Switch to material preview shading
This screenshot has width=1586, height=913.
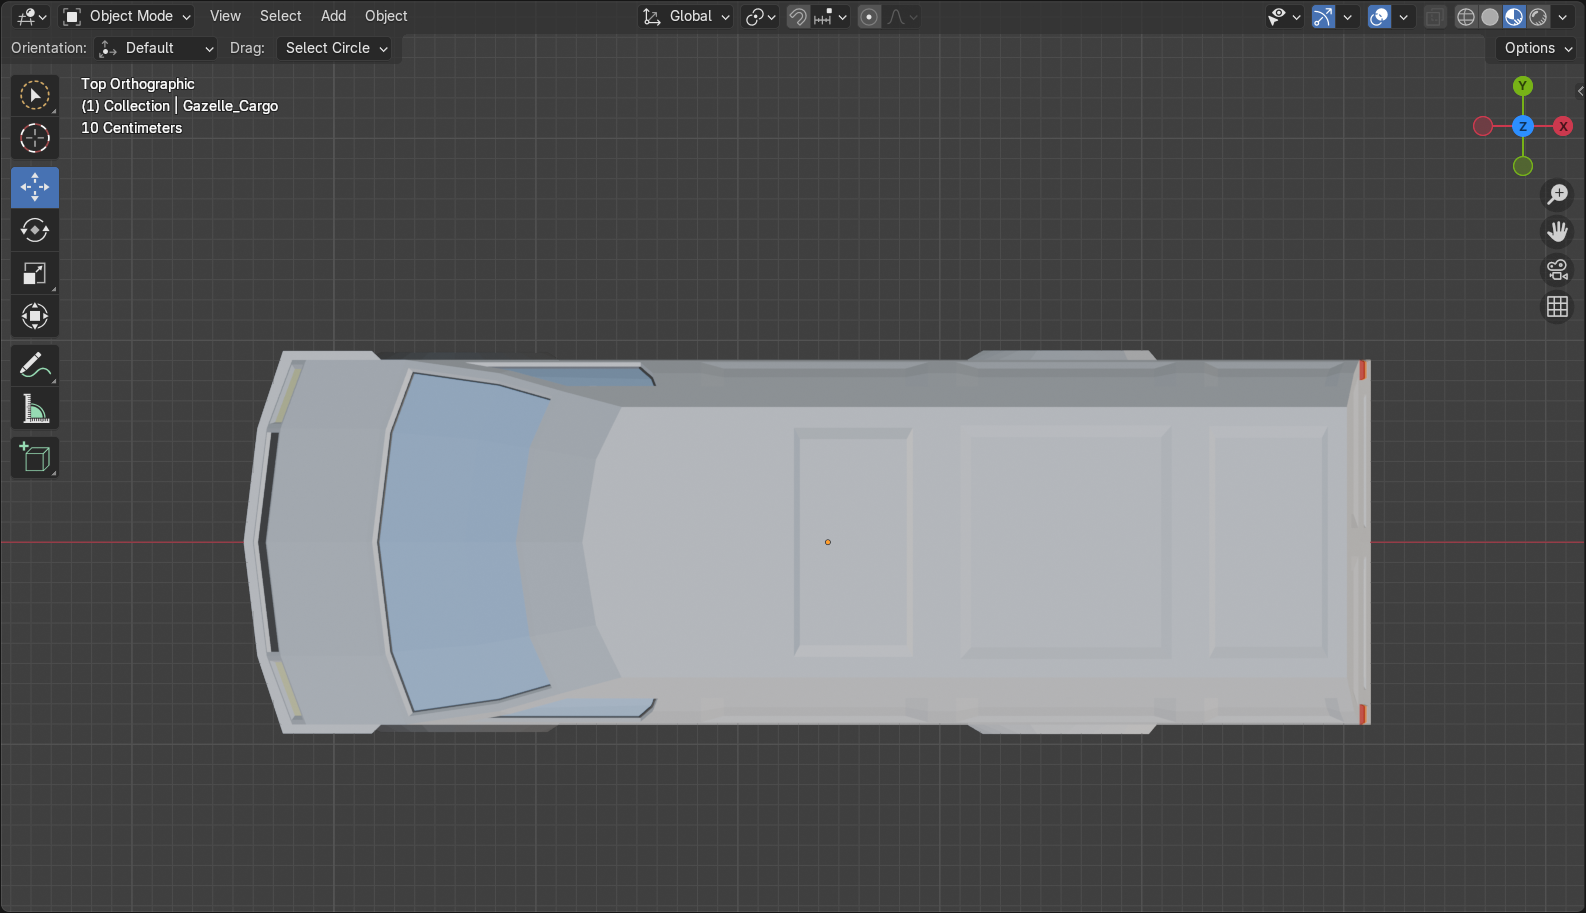(x=1513, y=16)
